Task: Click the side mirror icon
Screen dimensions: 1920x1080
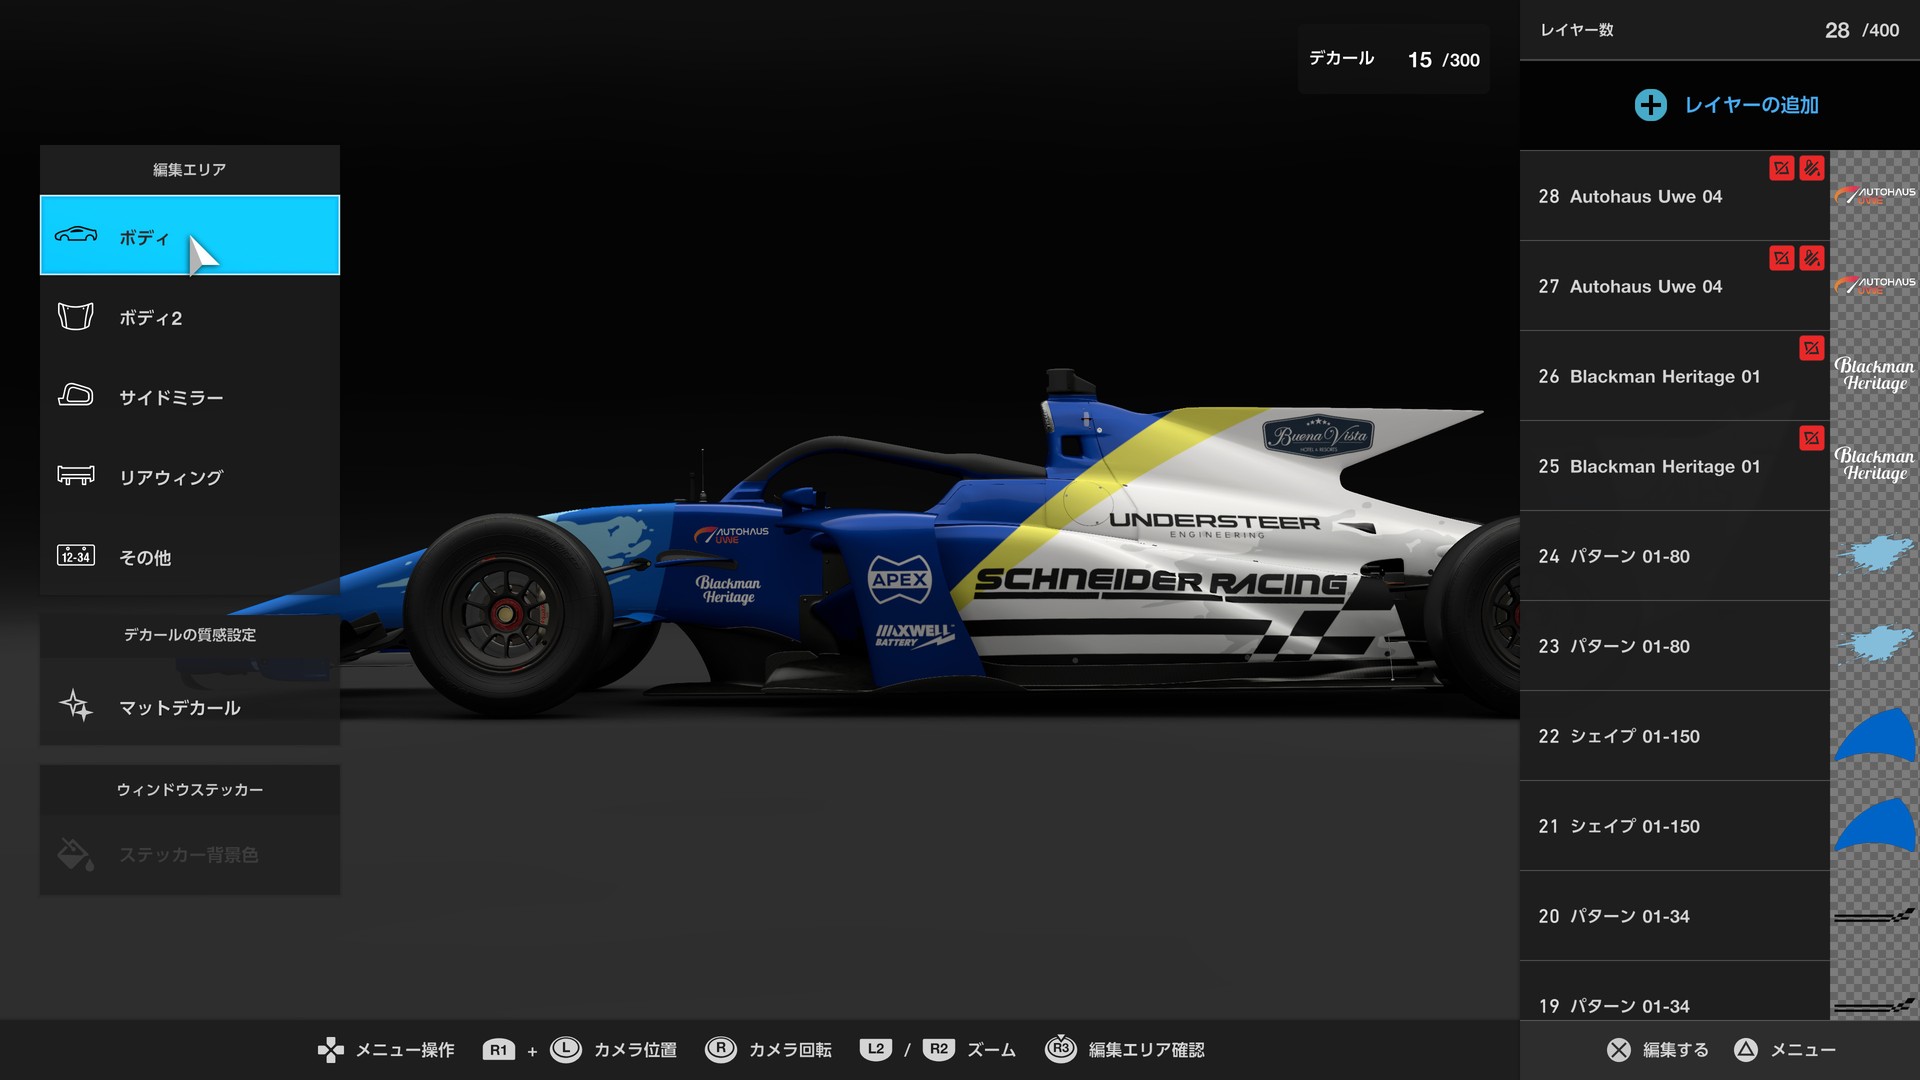Action: click(76, 396)
